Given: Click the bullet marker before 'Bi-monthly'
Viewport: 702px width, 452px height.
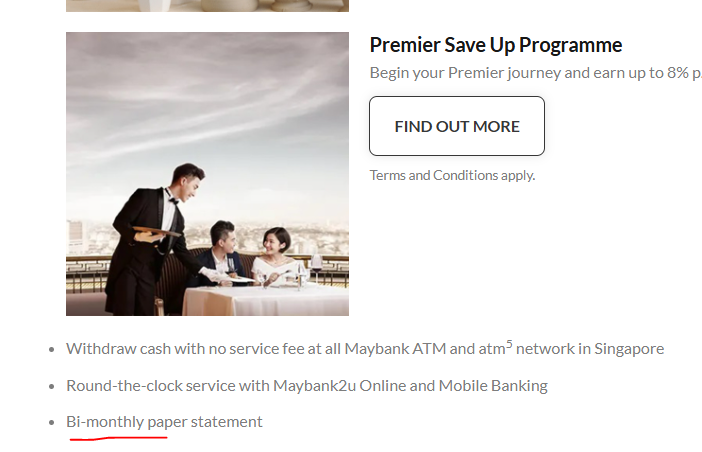Looking at the screenshot, I should coord(51,422).
